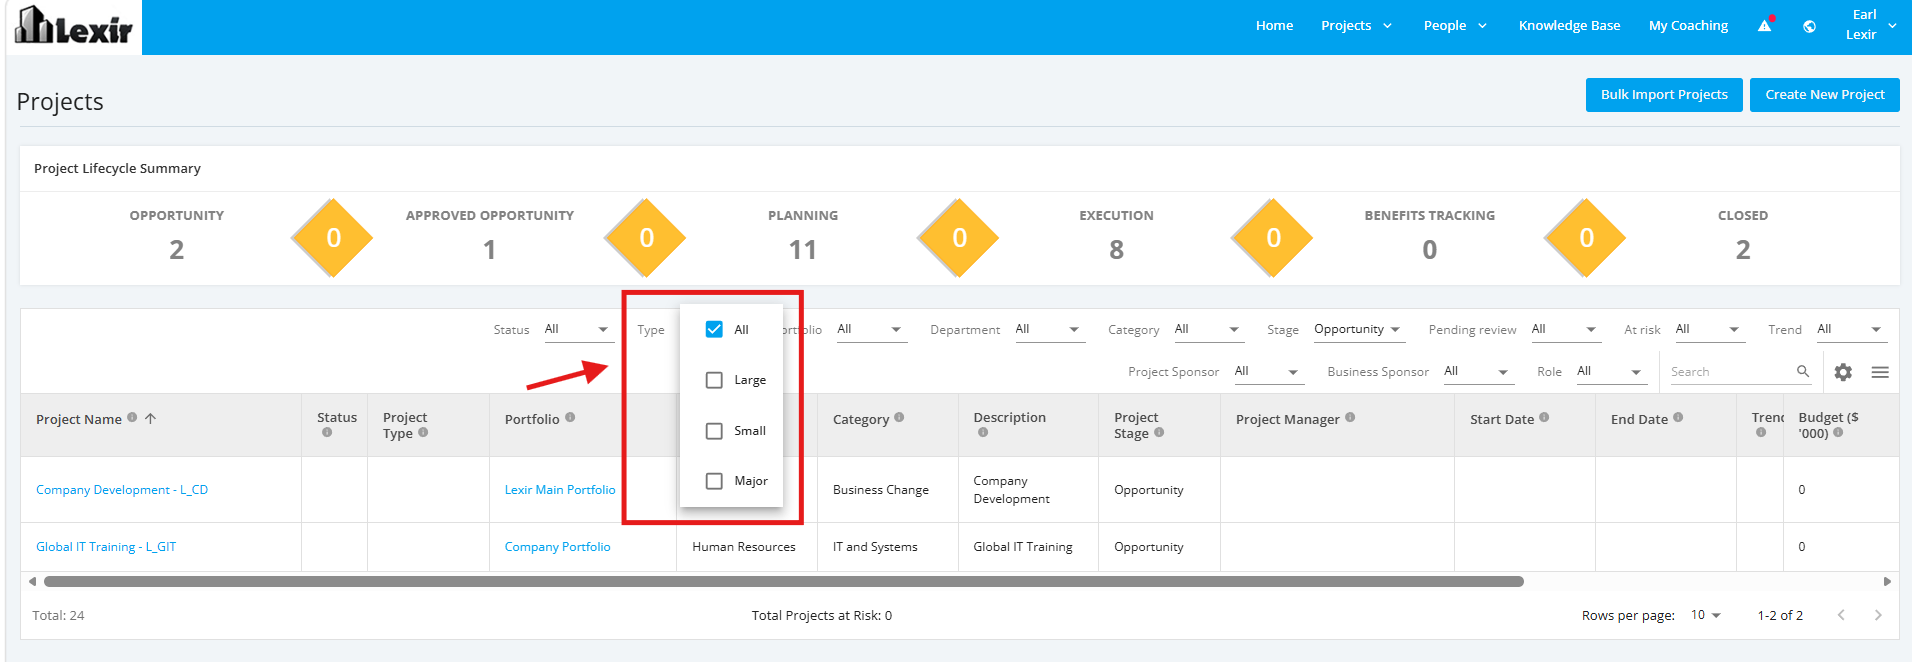The width and height of the screenshot is (1912, 662).
Task: Click scrollbar right arrow
Action: (x=1887, y=581)
